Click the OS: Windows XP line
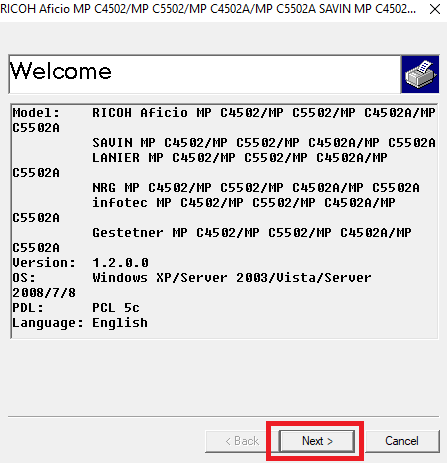Viewport: 447px width, 463px height. [192, 278]
